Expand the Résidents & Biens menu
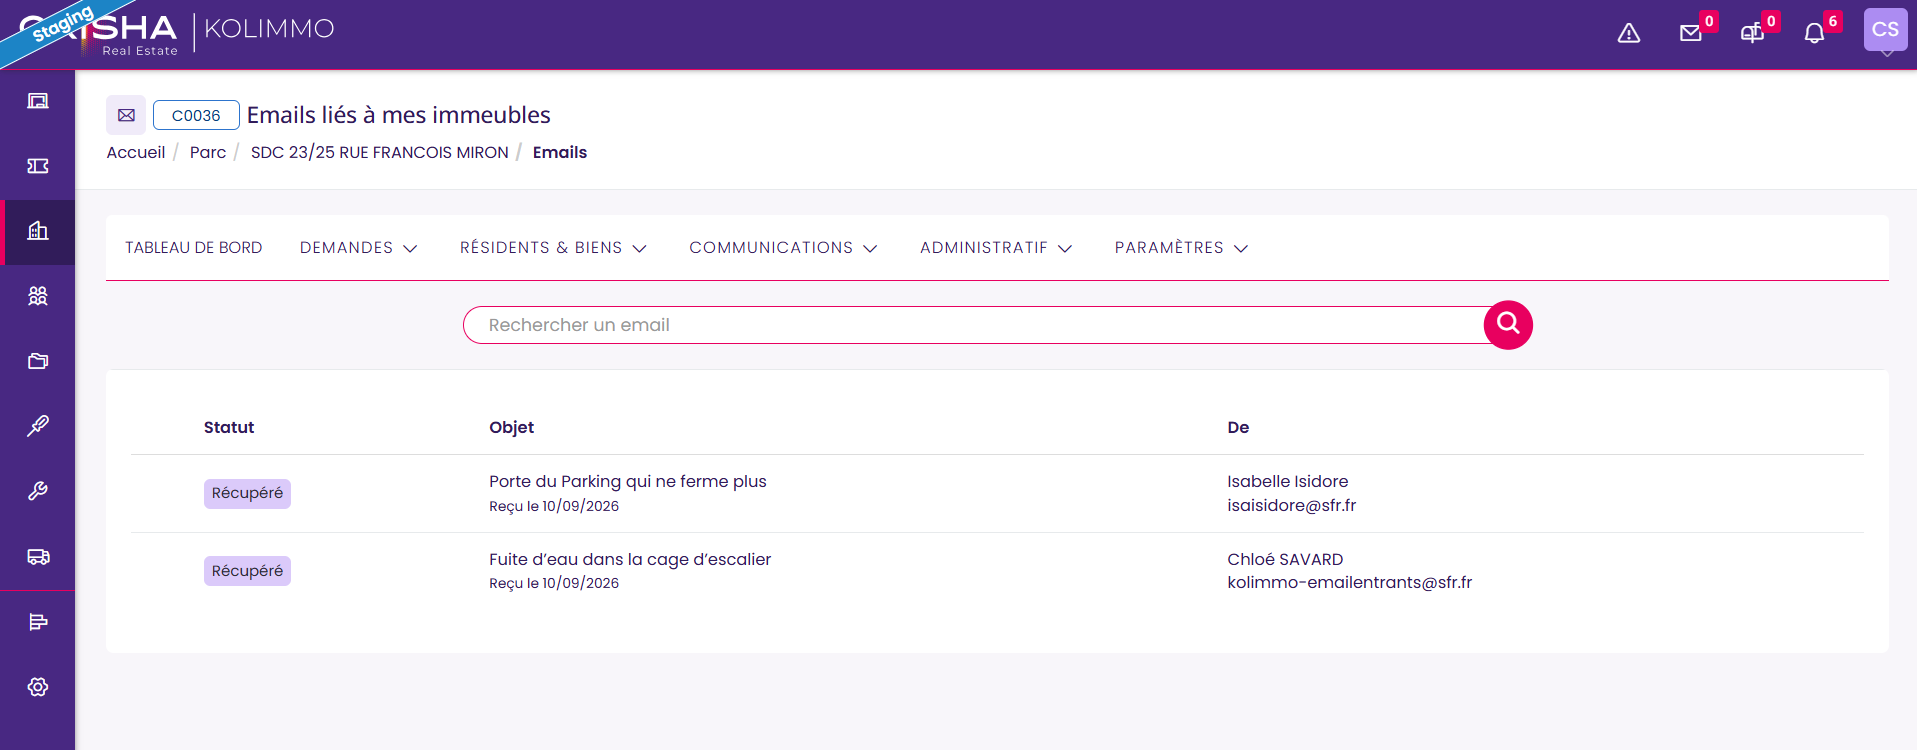The width and height of the screenshot is (1917, 750). pyautogui.click(x=553, y=248)
